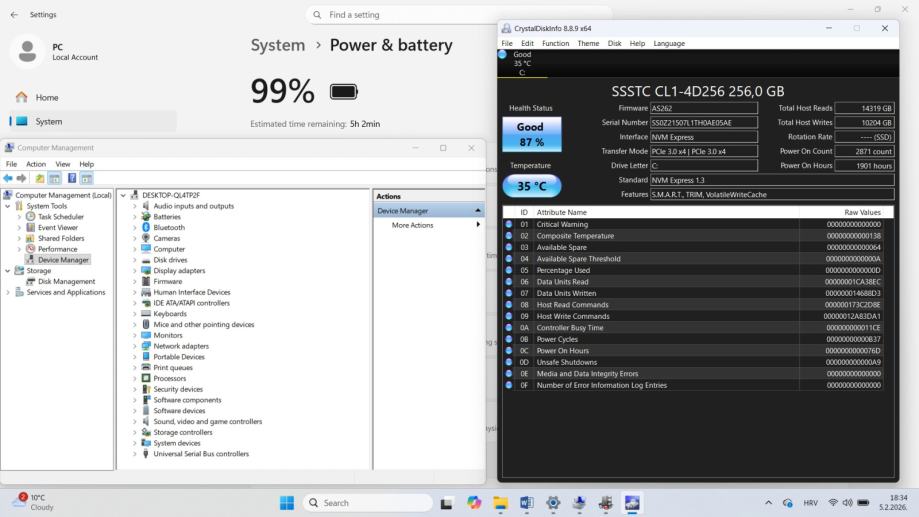Open Task View from taskbar
The height and width of the screenshot is (517, 919).
click(x=447, y=503)
